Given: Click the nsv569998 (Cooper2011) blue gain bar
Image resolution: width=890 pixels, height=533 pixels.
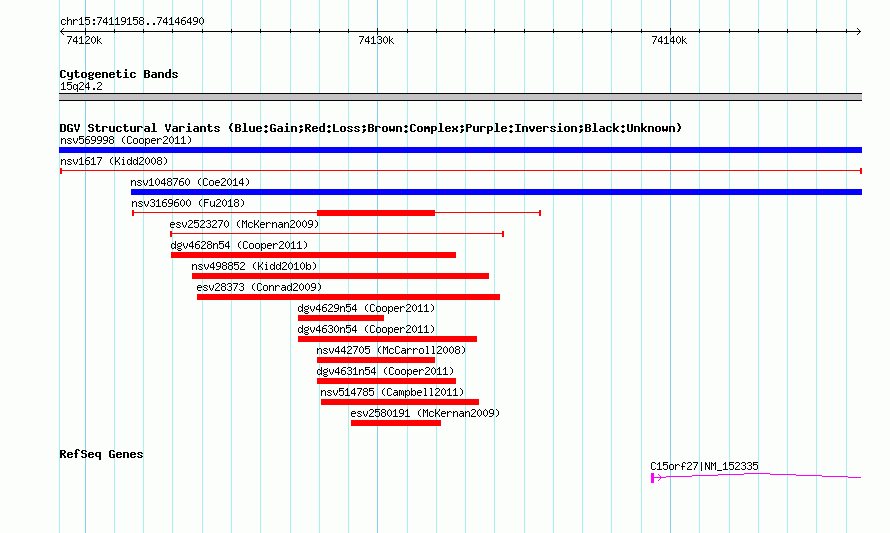Looking at the screenshot, I should (x=460, y=150).
